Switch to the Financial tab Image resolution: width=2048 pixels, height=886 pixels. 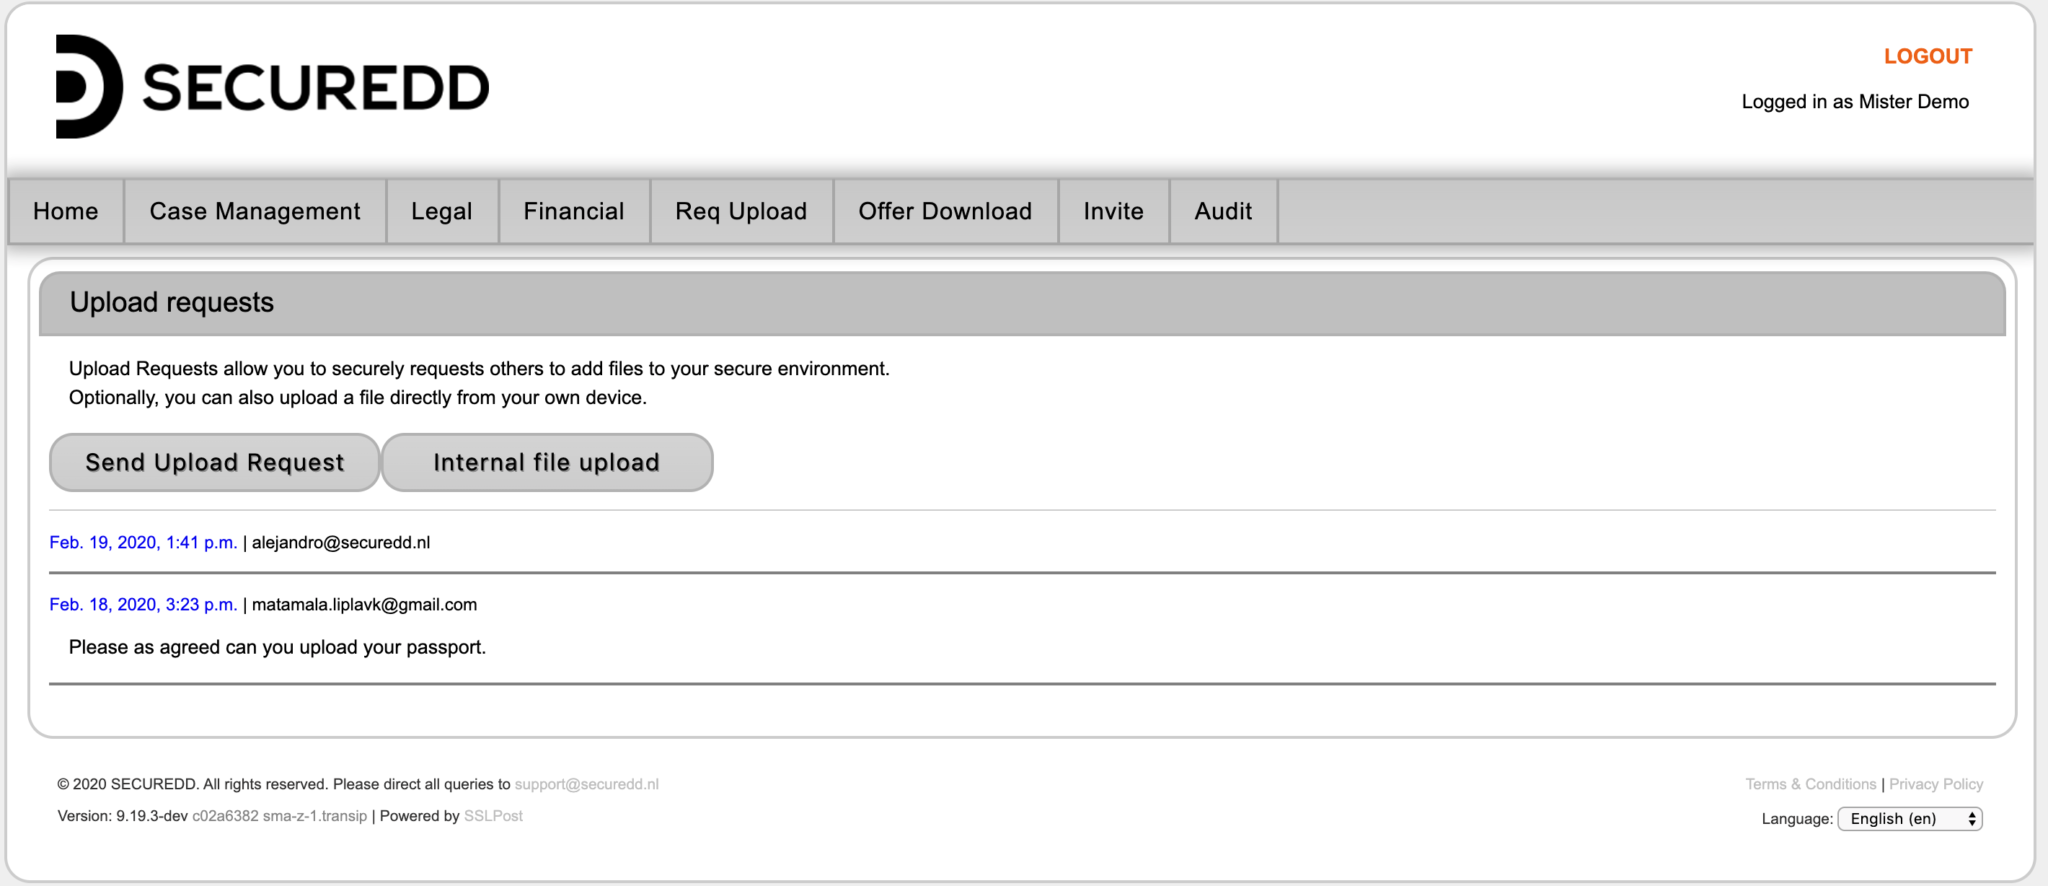tap(574, 211)
